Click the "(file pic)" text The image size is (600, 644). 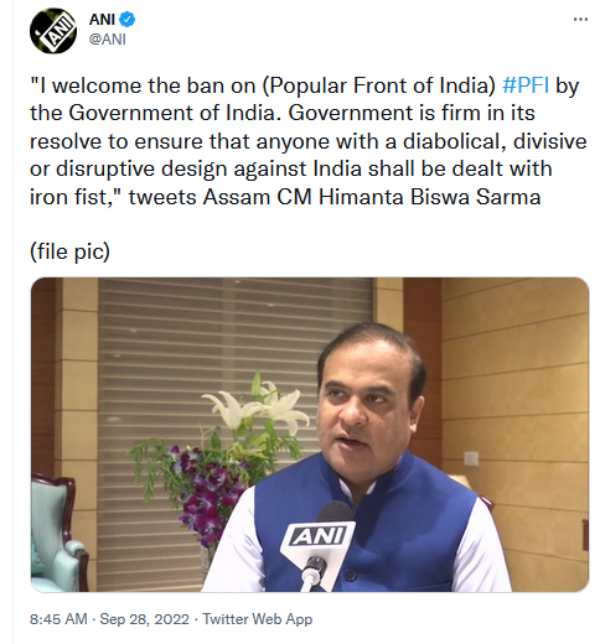coord(70,252)
